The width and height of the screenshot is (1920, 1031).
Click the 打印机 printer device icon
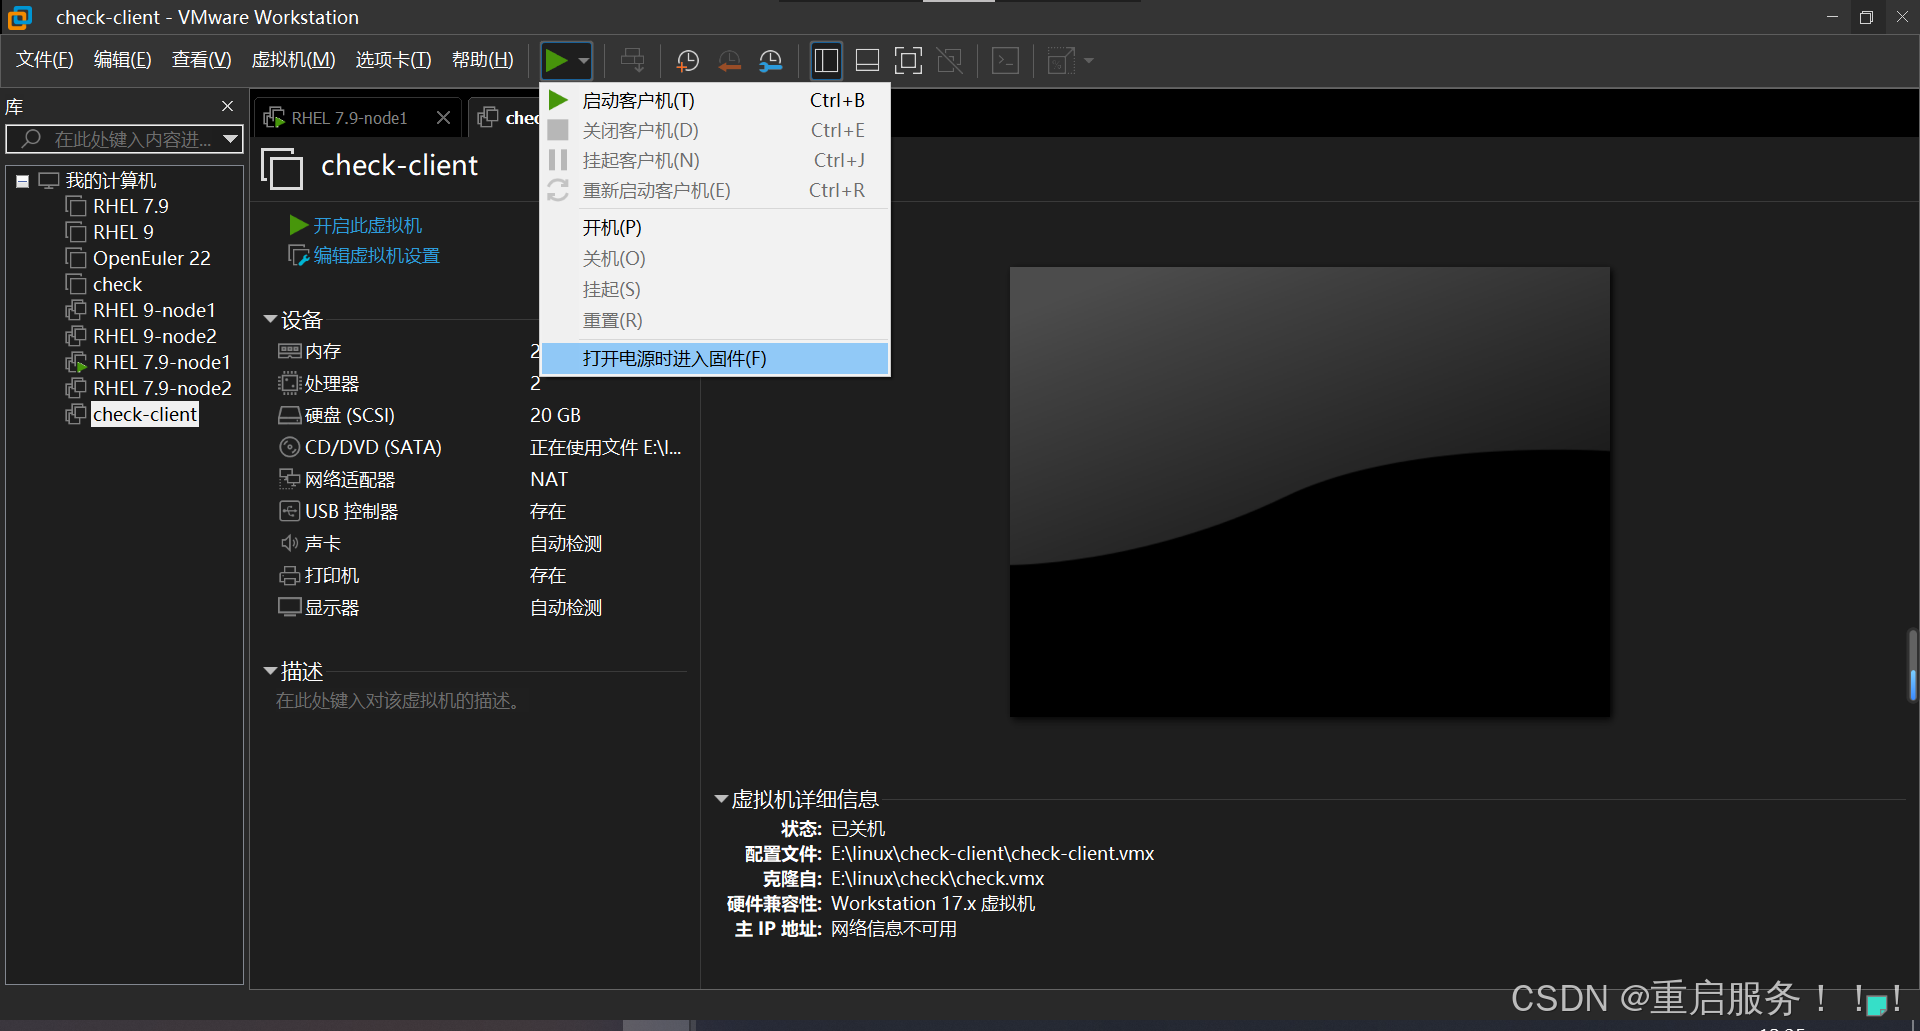click(289, 575)
